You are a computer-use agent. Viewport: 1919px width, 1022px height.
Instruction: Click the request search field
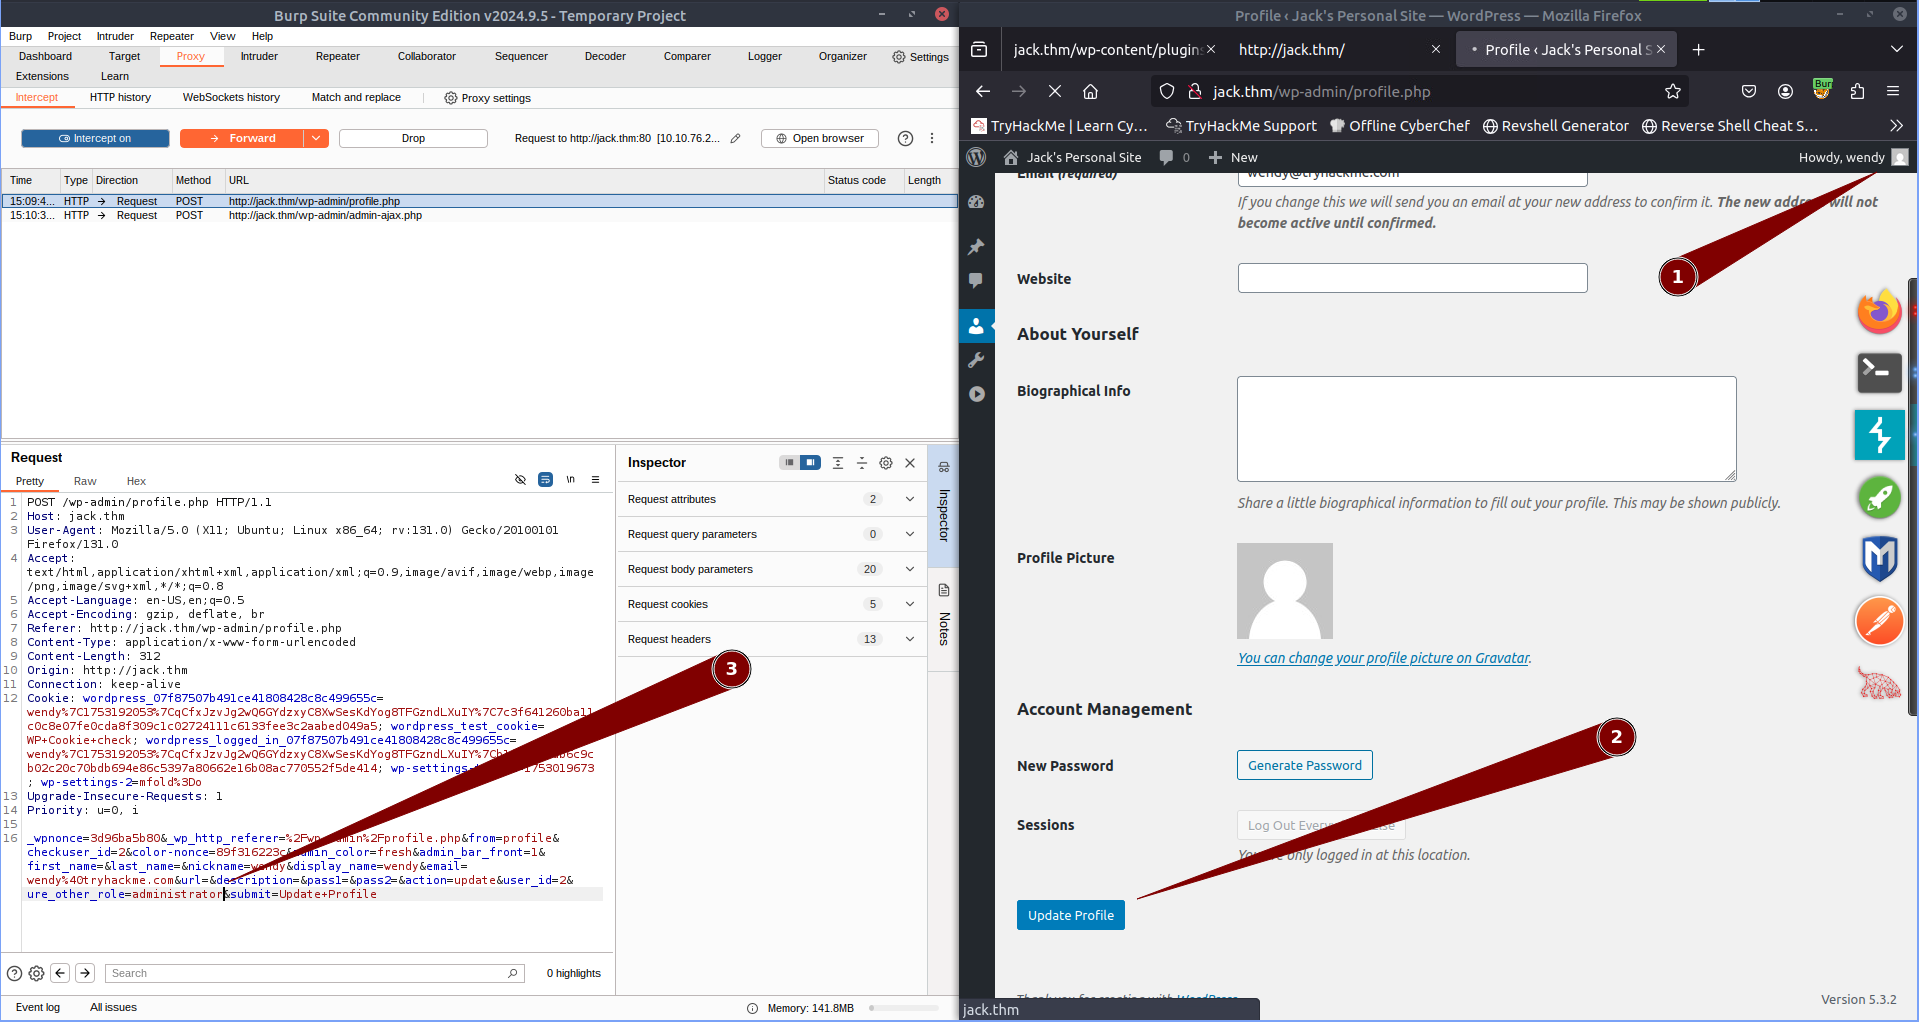coord(315,973)
